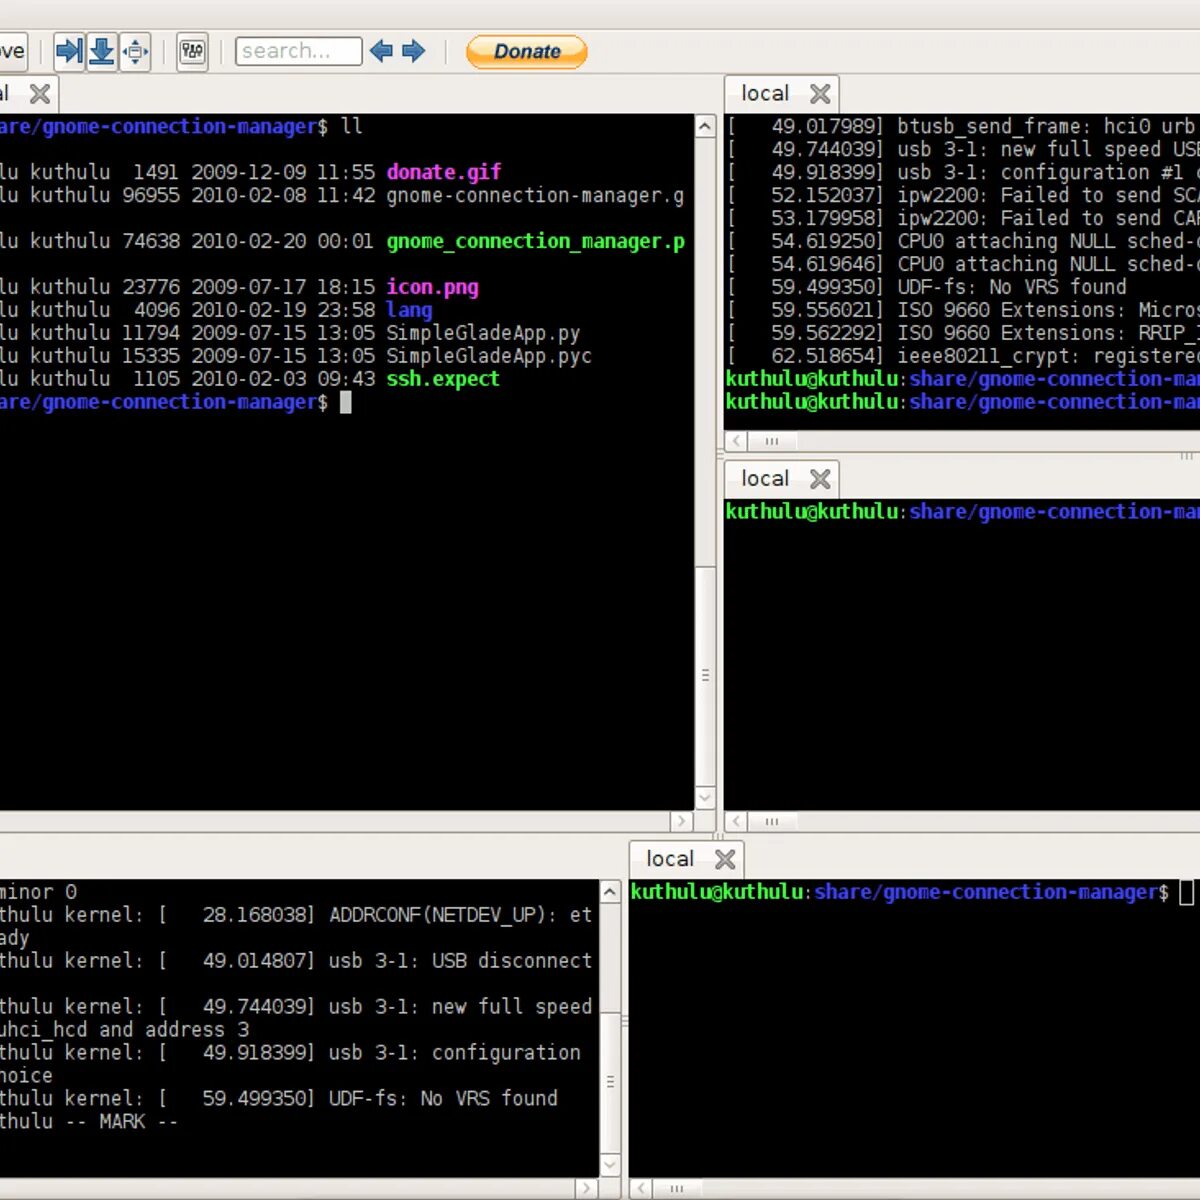Click the icon.png file name
Screen dimensions: 1200x1200
433,288
